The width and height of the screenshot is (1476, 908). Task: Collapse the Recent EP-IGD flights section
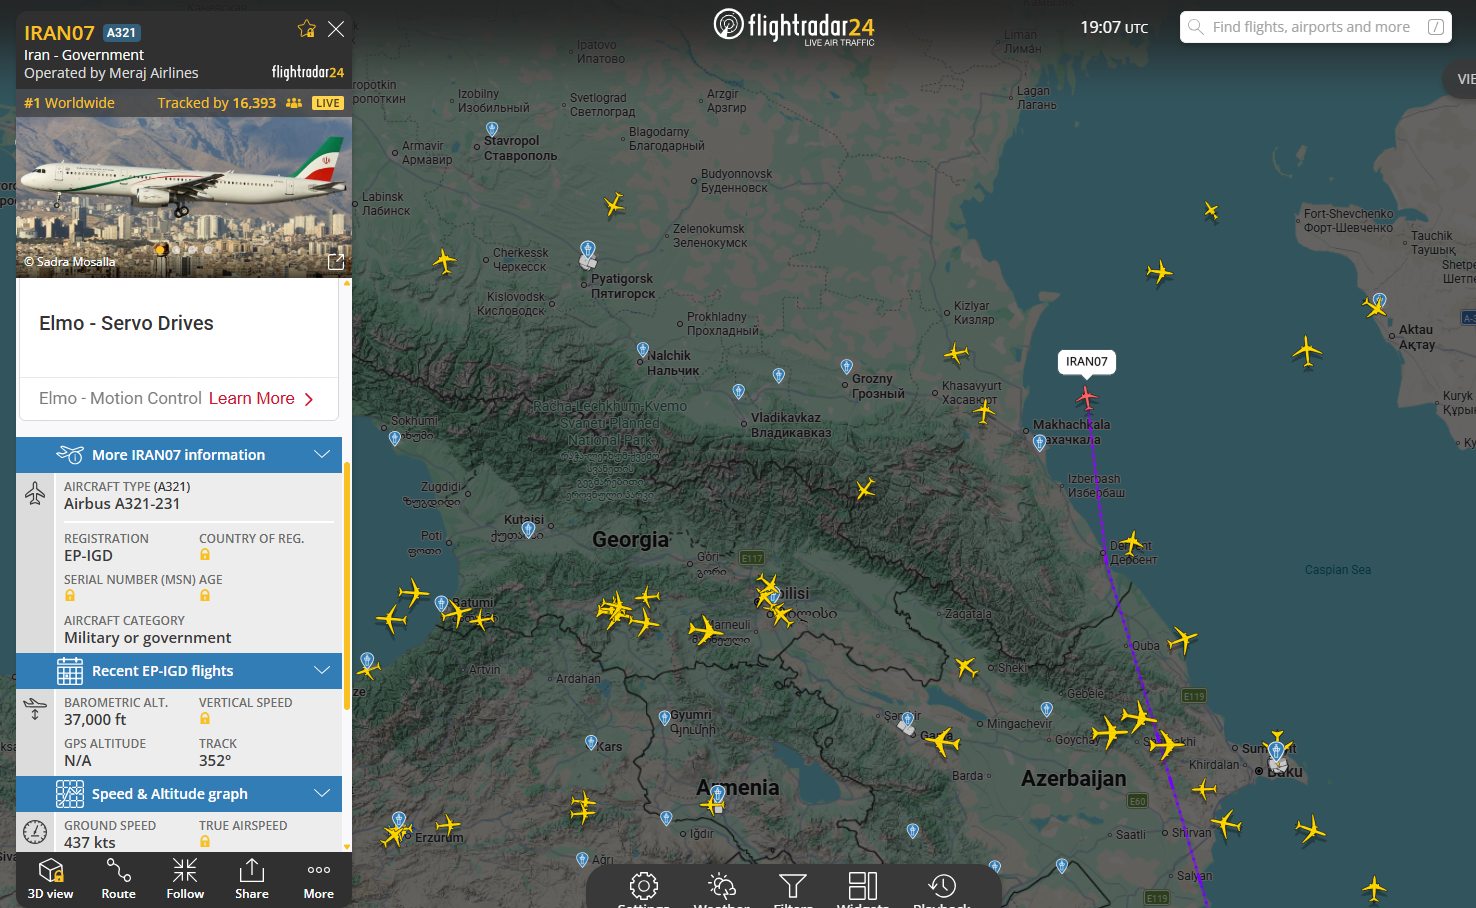pos(322,671)
